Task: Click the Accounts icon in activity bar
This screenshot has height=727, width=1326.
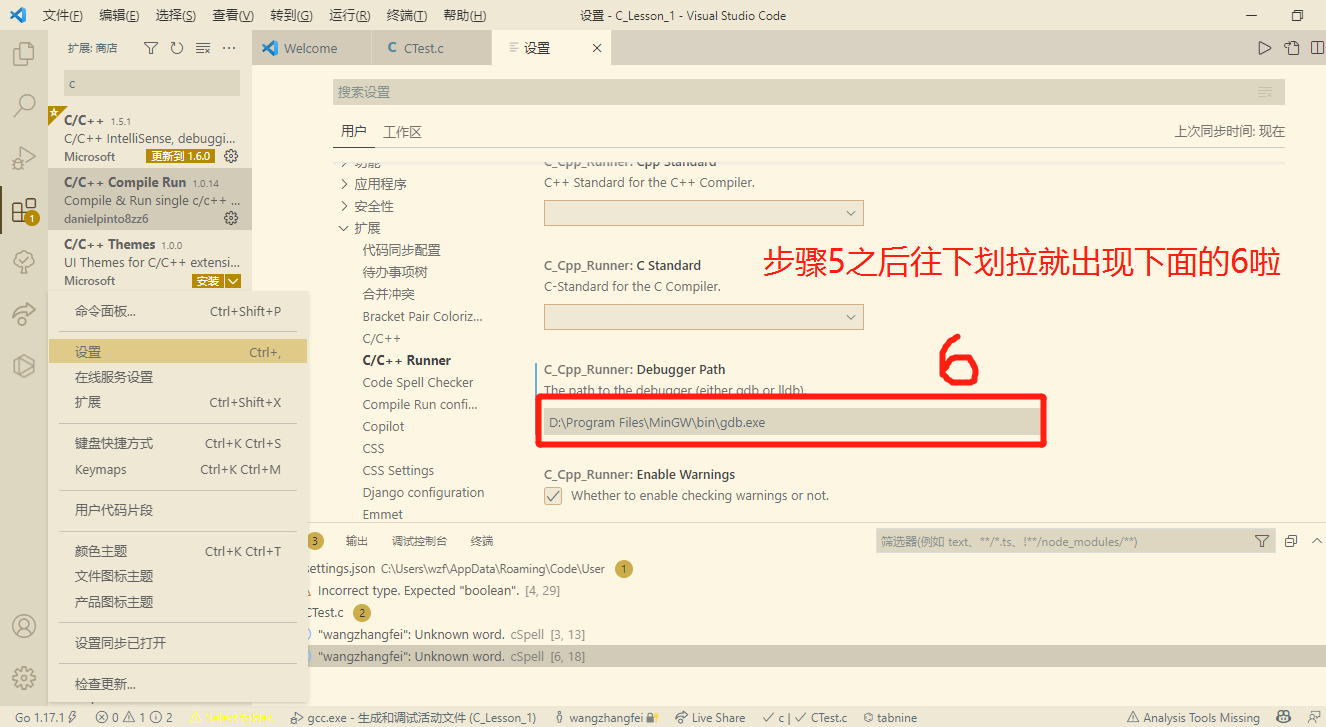Action: (24, 626)
